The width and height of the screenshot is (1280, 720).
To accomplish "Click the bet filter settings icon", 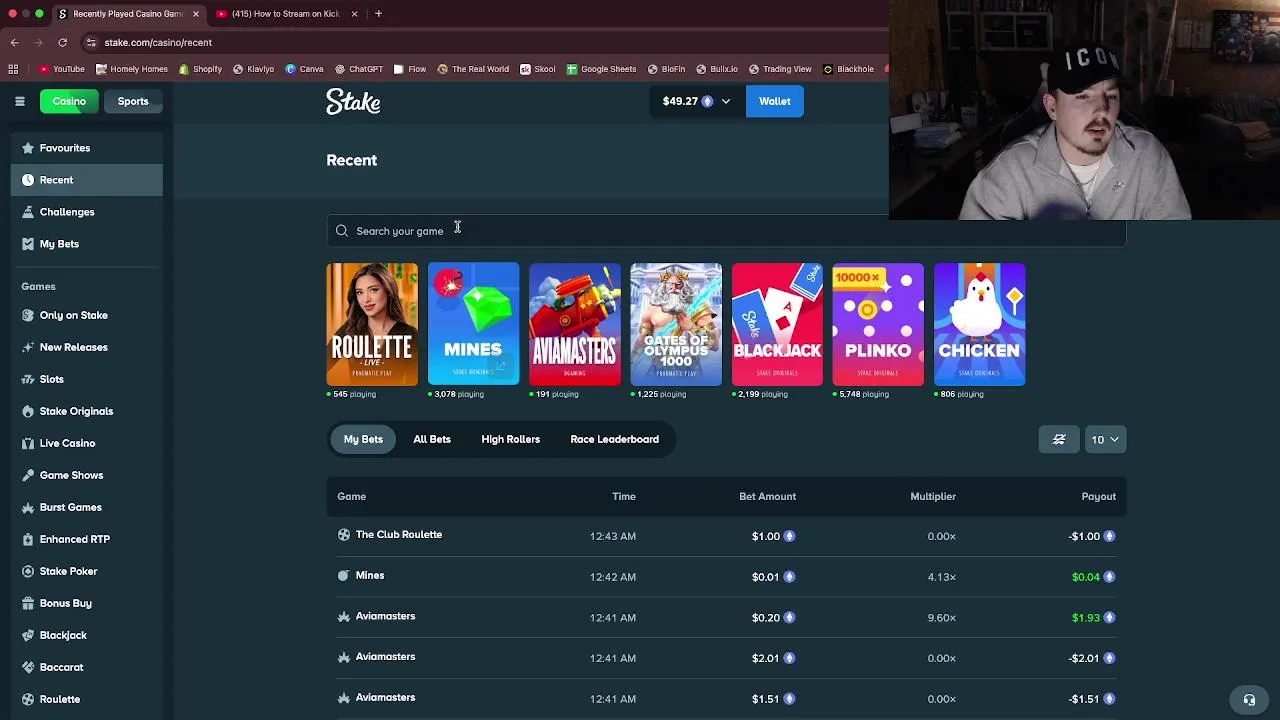I will (1059, 439).
